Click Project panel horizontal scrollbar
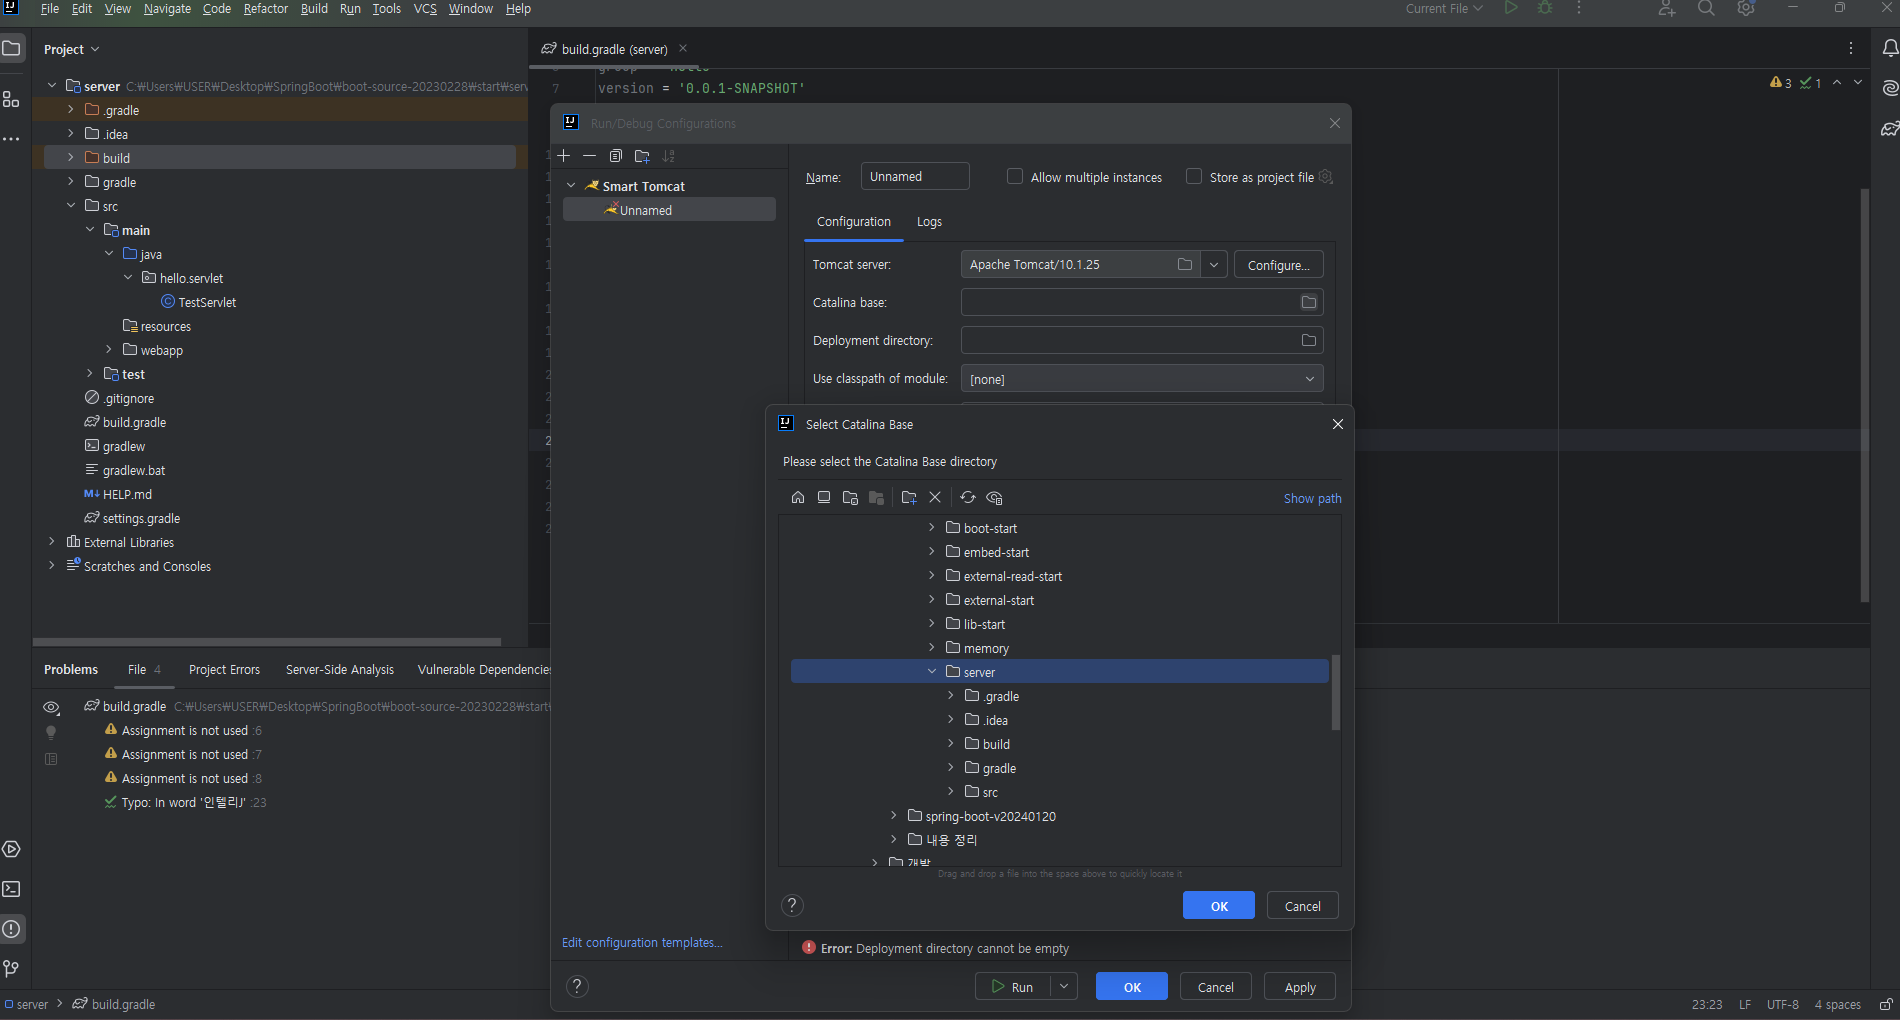 click(267, 642)
